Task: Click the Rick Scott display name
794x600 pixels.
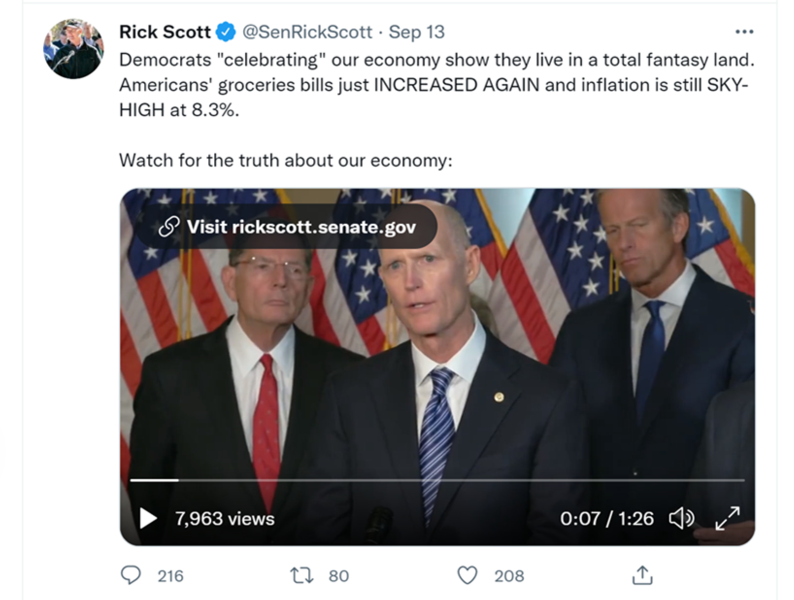Action: [165, 32]
